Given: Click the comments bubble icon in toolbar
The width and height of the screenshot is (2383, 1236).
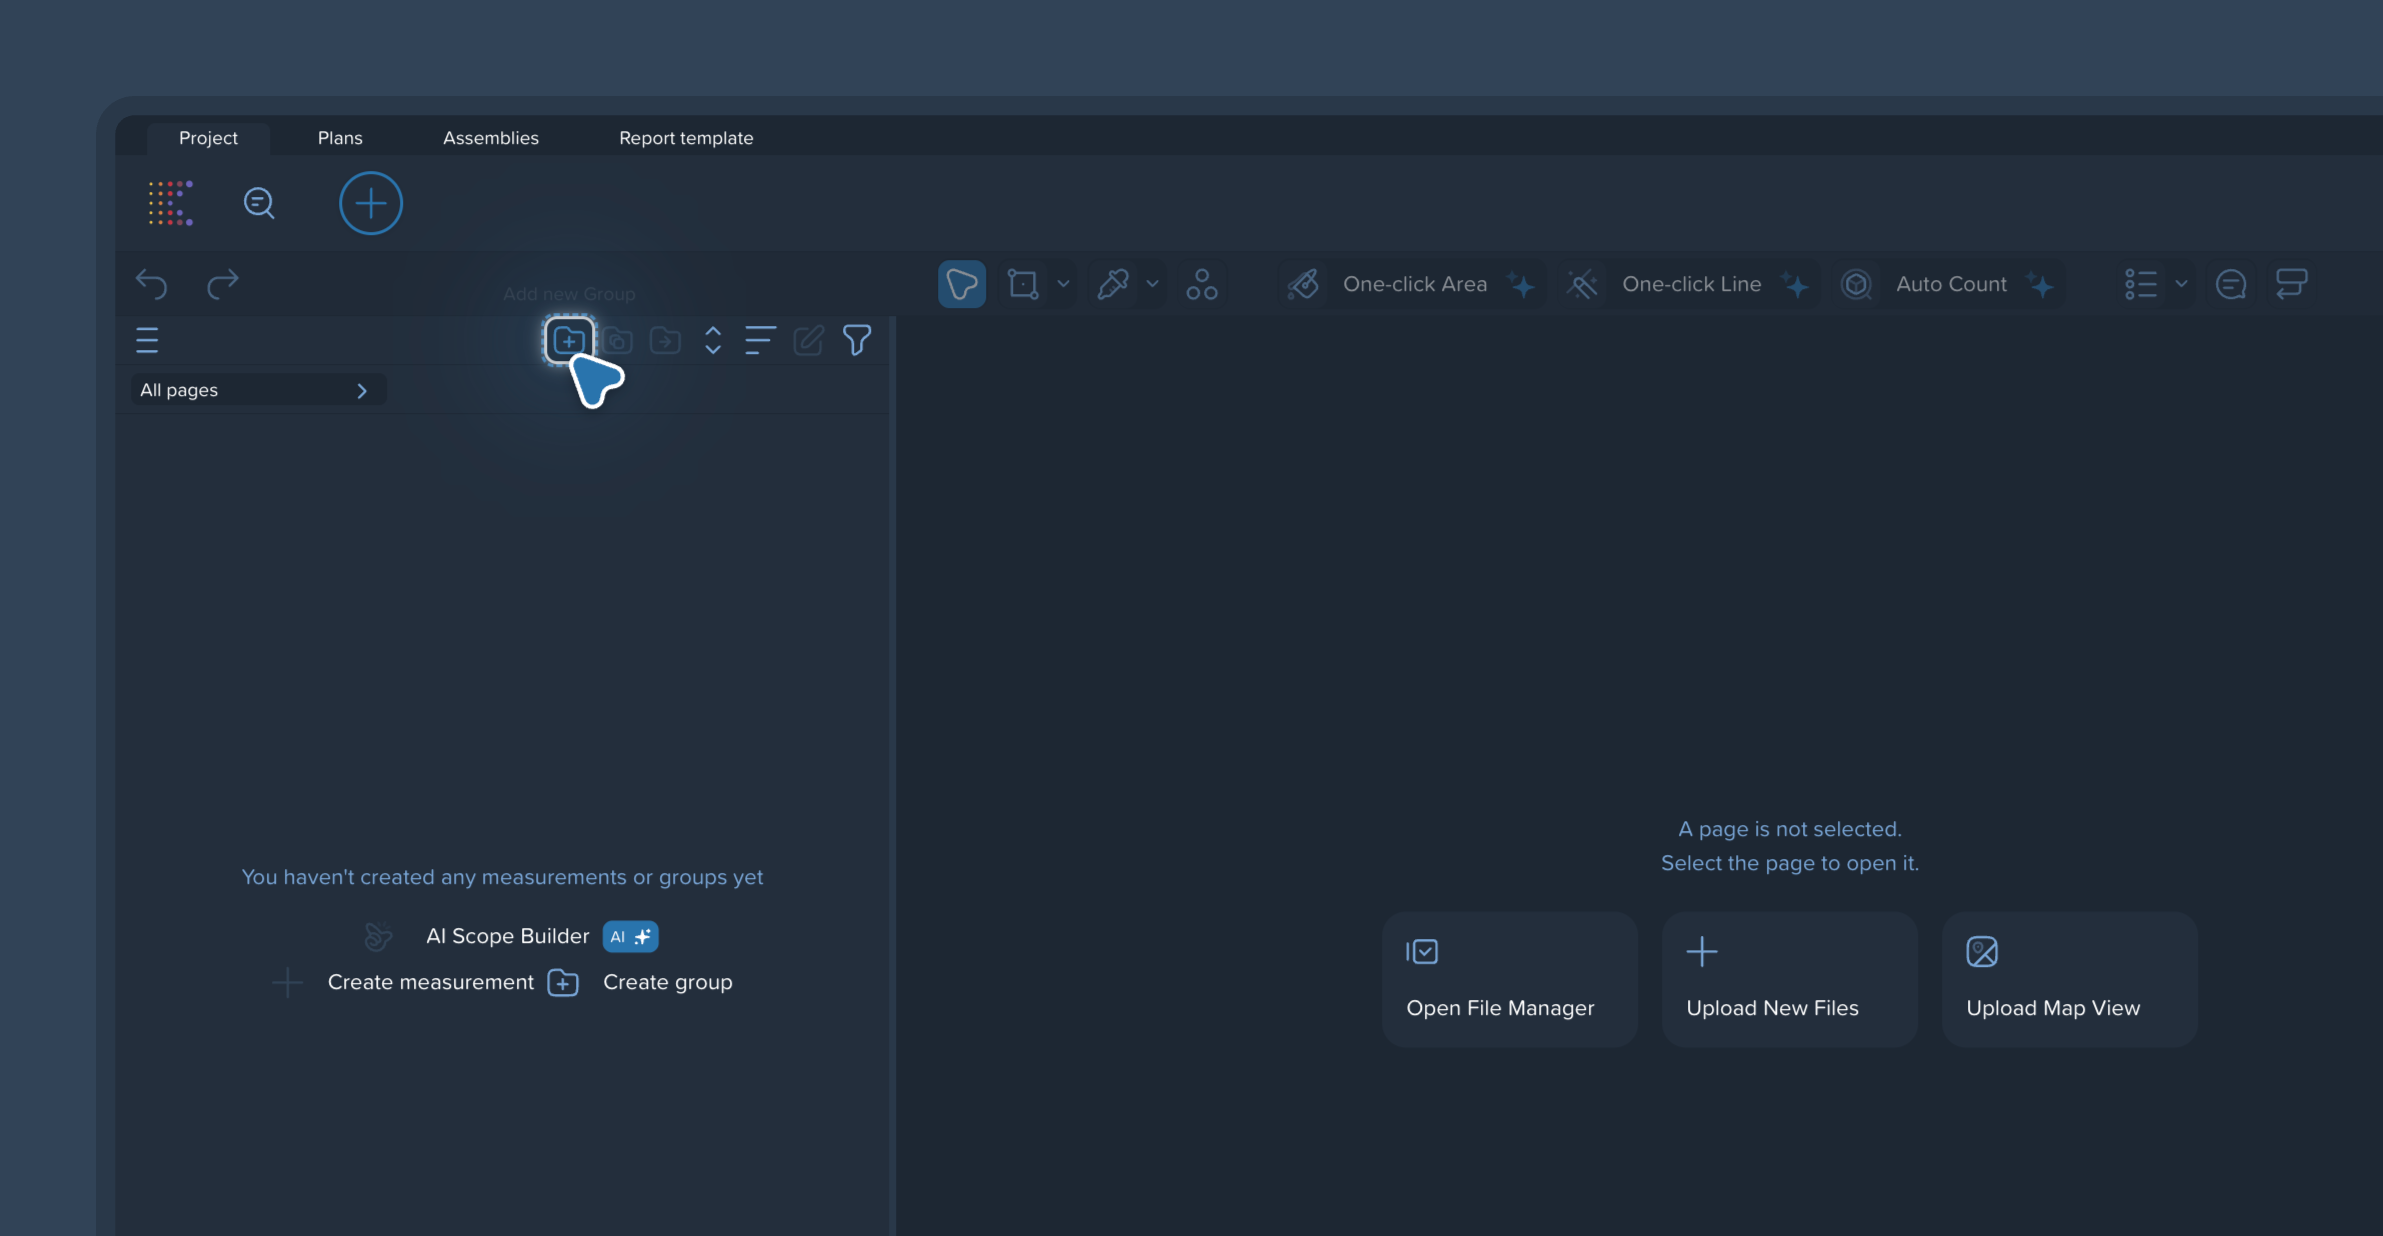Looking at the screenshot, I should pyautogui.click(x=2230, y=284).
